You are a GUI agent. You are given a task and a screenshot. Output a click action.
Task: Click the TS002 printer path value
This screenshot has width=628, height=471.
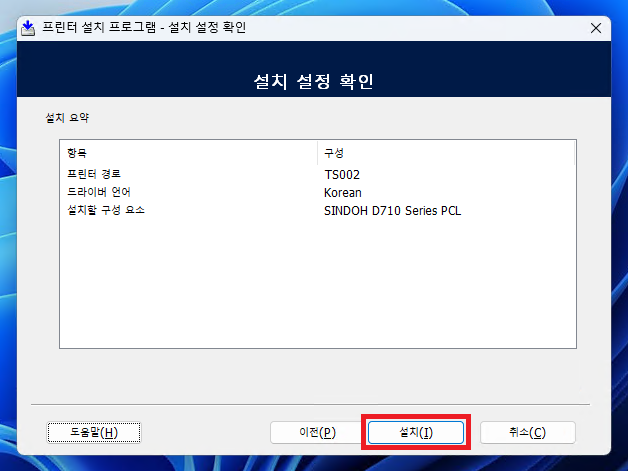pyautogui.click(x=342, y=174)
